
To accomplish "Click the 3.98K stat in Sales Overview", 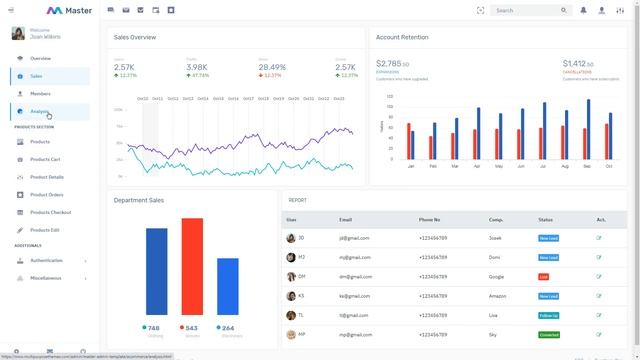I will [197, 67].
